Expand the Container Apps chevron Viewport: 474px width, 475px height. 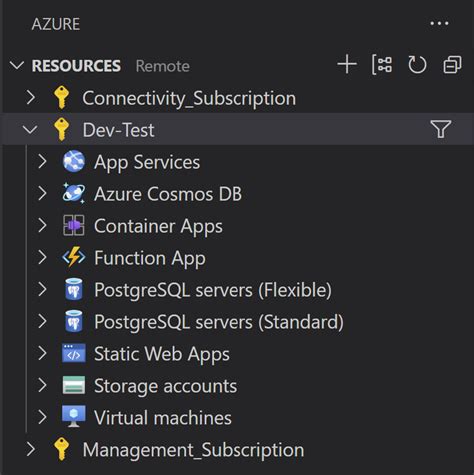pyautogui.click(x=42, y=225)
